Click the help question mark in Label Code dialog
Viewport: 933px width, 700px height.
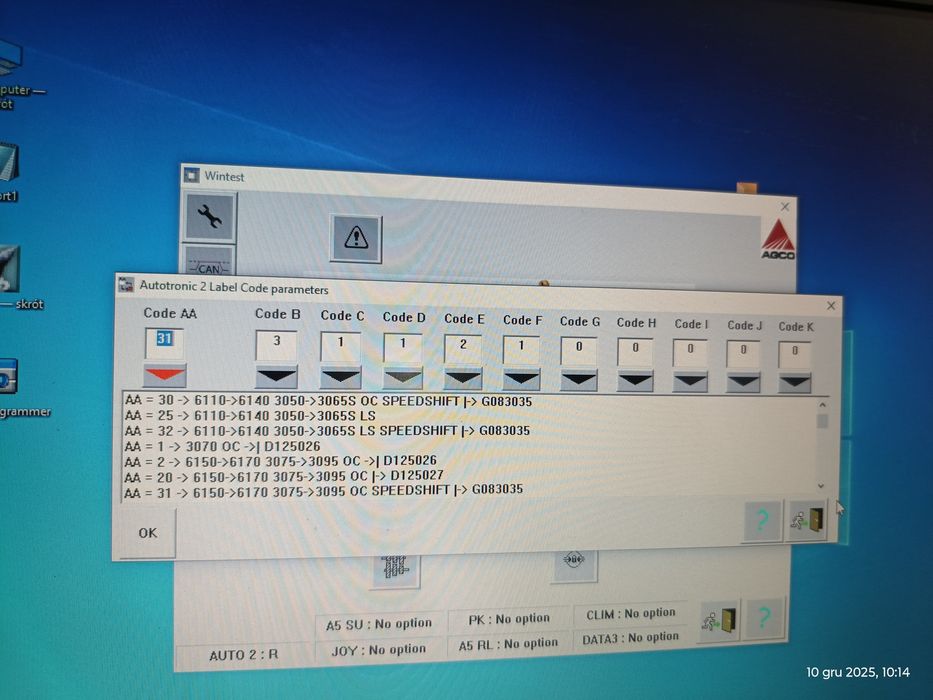pos(762,521)
